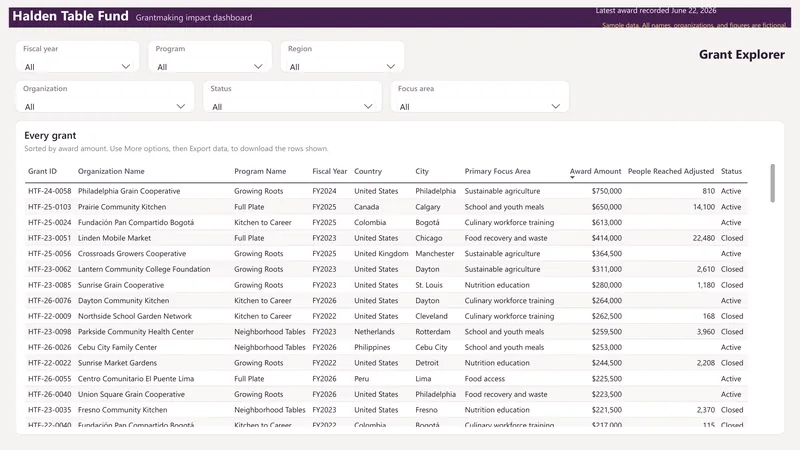800x450 pixels.
Task: Select grant ID HTF-26-0076
Action: coord(49,301)
